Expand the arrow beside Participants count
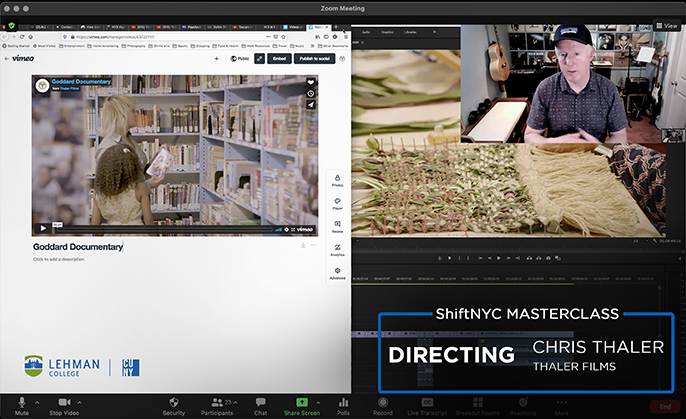The image size is (686, 419). pos(235,402)
